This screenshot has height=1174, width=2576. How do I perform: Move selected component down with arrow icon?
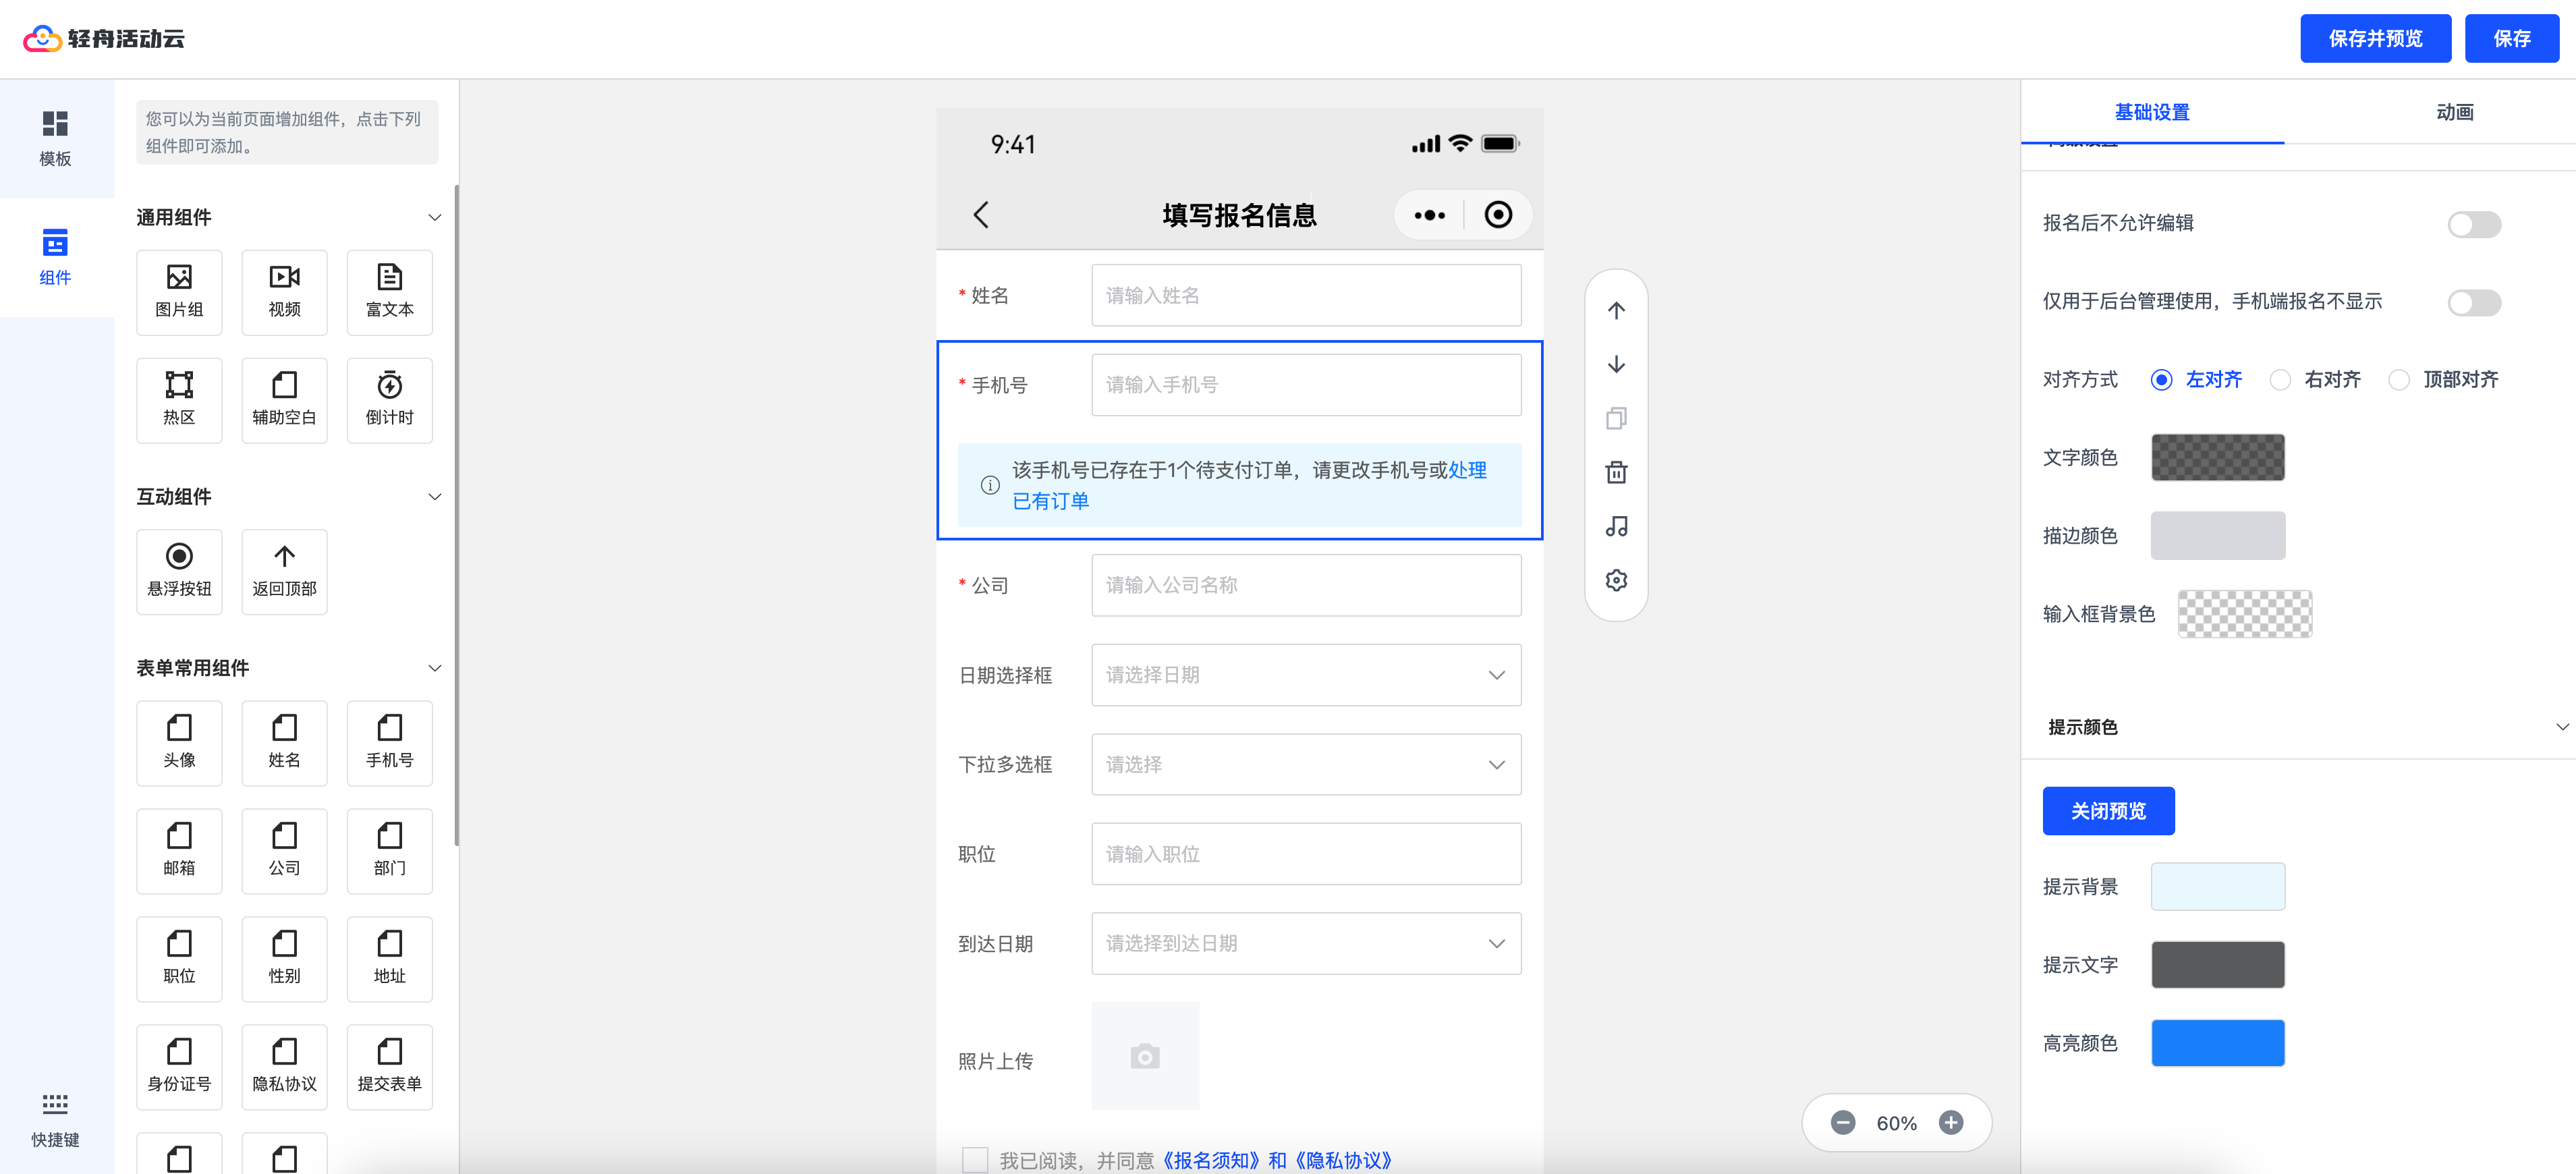click(1616, 364)
